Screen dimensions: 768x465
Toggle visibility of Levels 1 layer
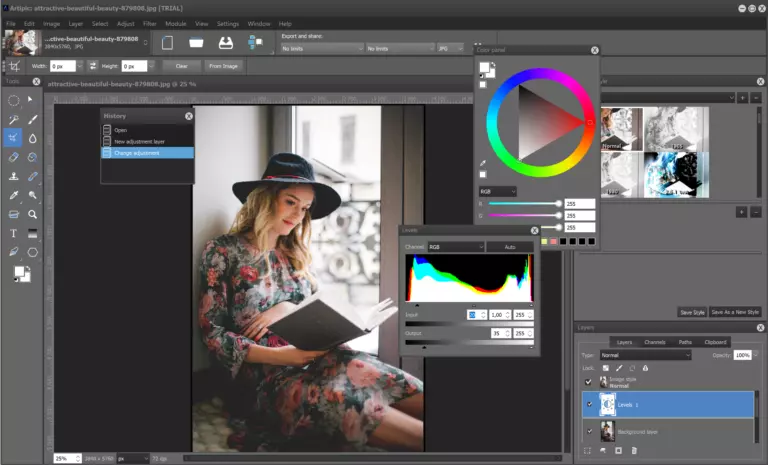click(589, 404)
